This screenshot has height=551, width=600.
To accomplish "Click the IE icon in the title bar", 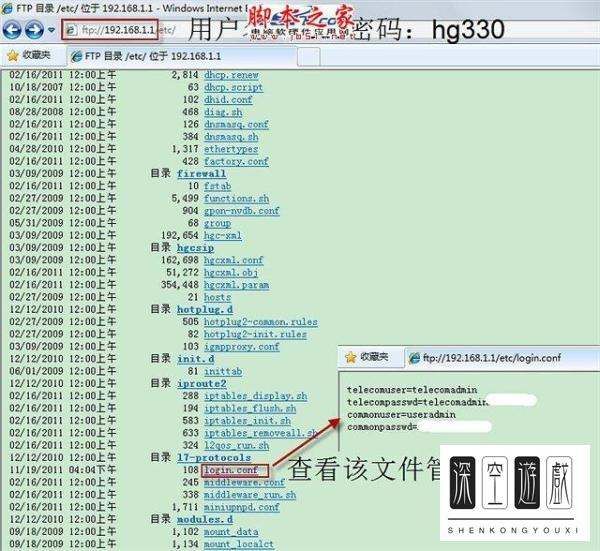I will coord(7,8).
